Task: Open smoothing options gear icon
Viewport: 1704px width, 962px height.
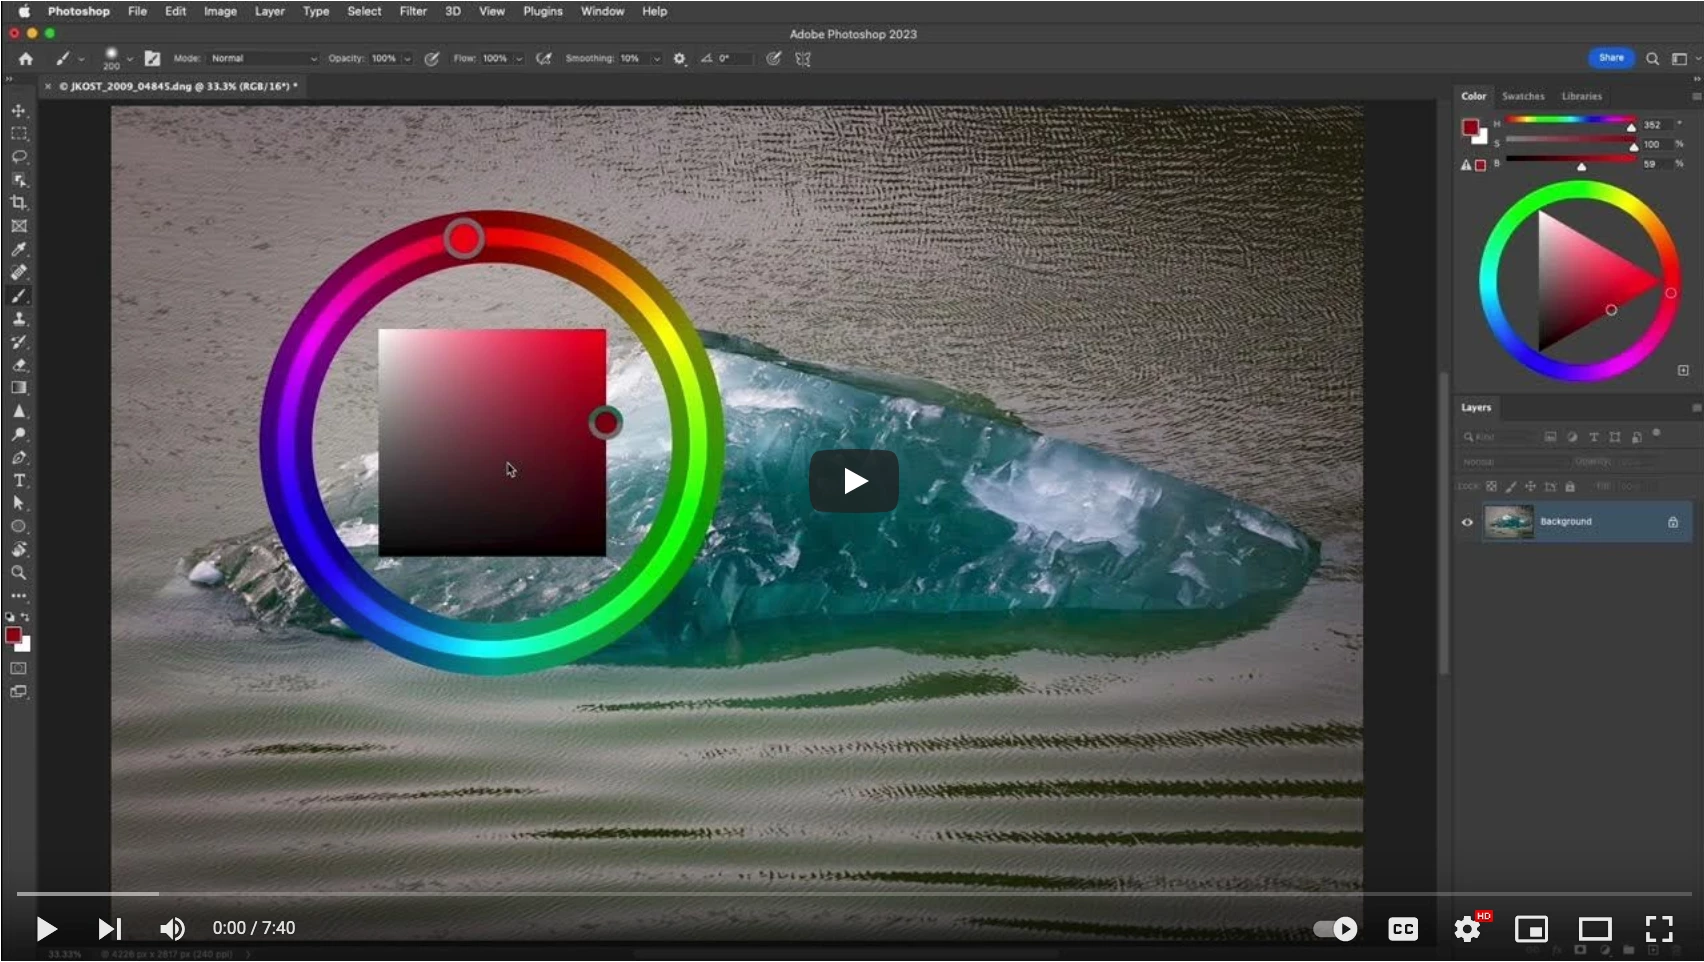Action: 680,59
